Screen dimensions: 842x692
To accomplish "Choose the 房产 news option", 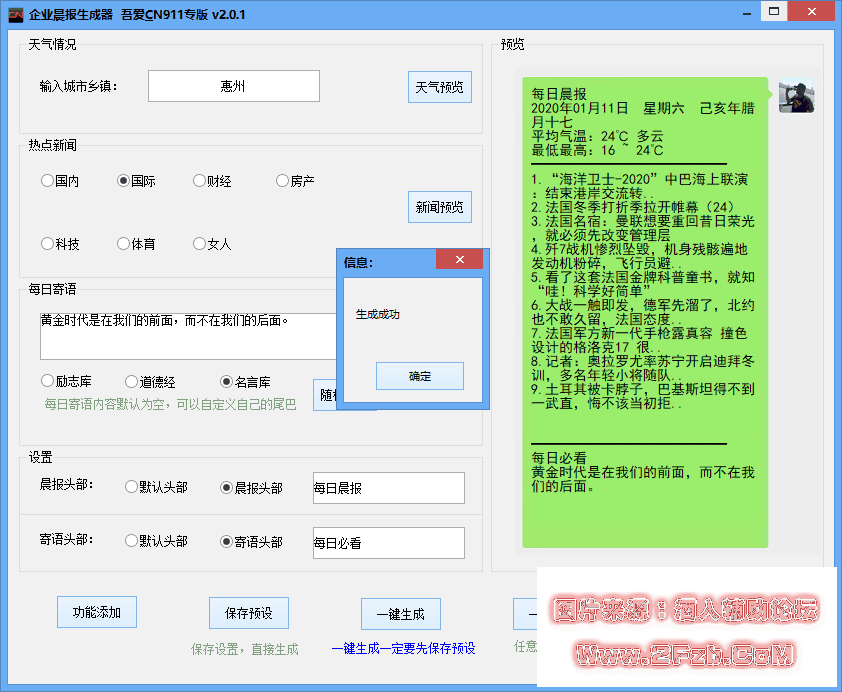I will pos(283,181).
